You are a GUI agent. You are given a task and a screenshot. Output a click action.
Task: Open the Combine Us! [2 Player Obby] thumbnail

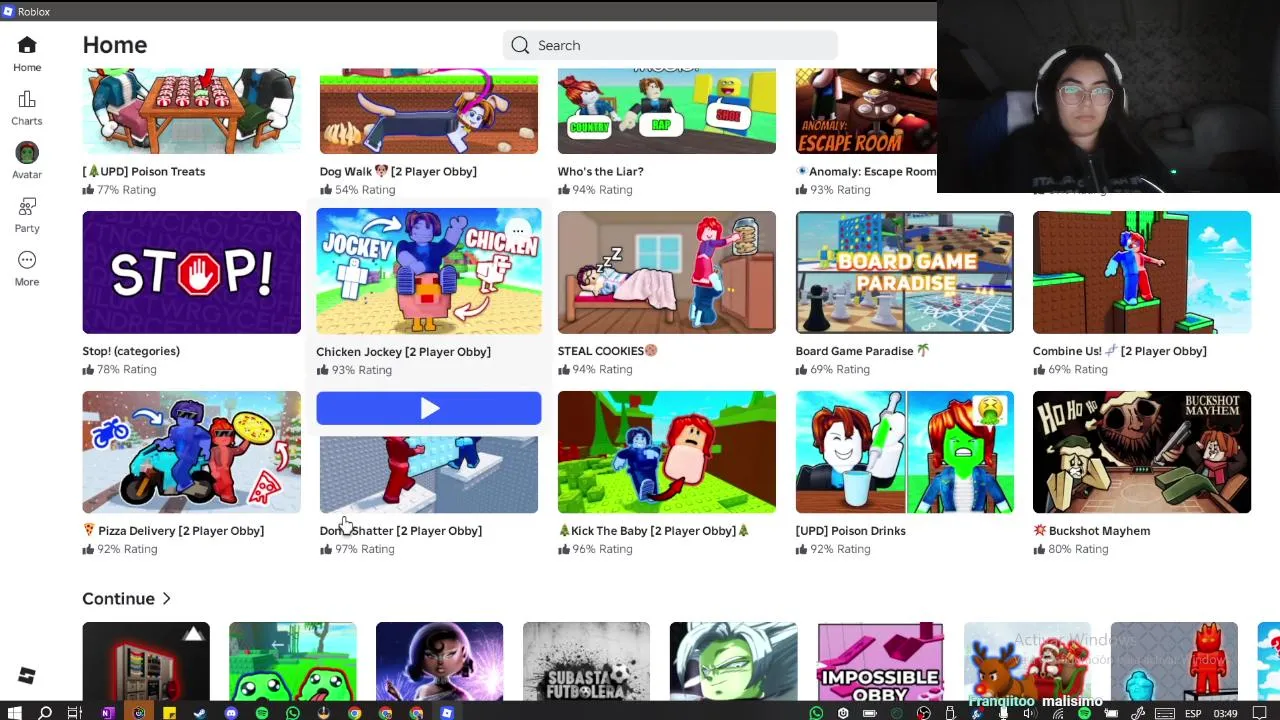click(x=1141, y=272)
